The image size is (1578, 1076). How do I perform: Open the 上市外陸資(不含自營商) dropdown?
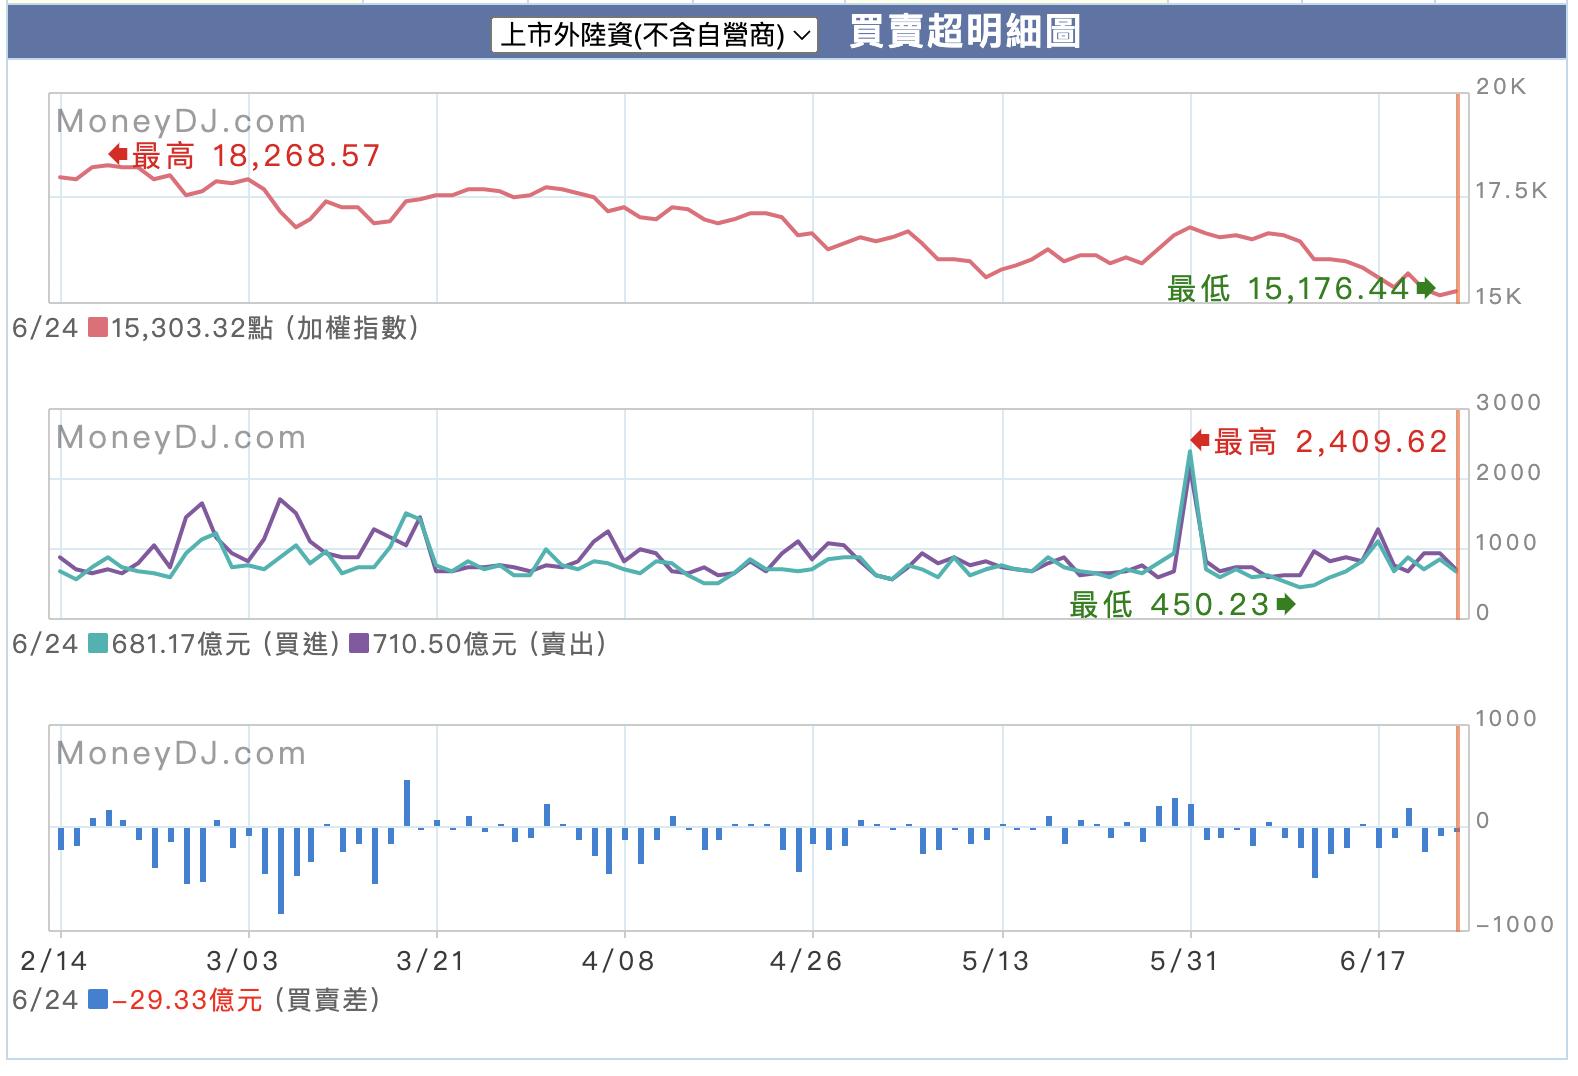click(x=654, y=35)
